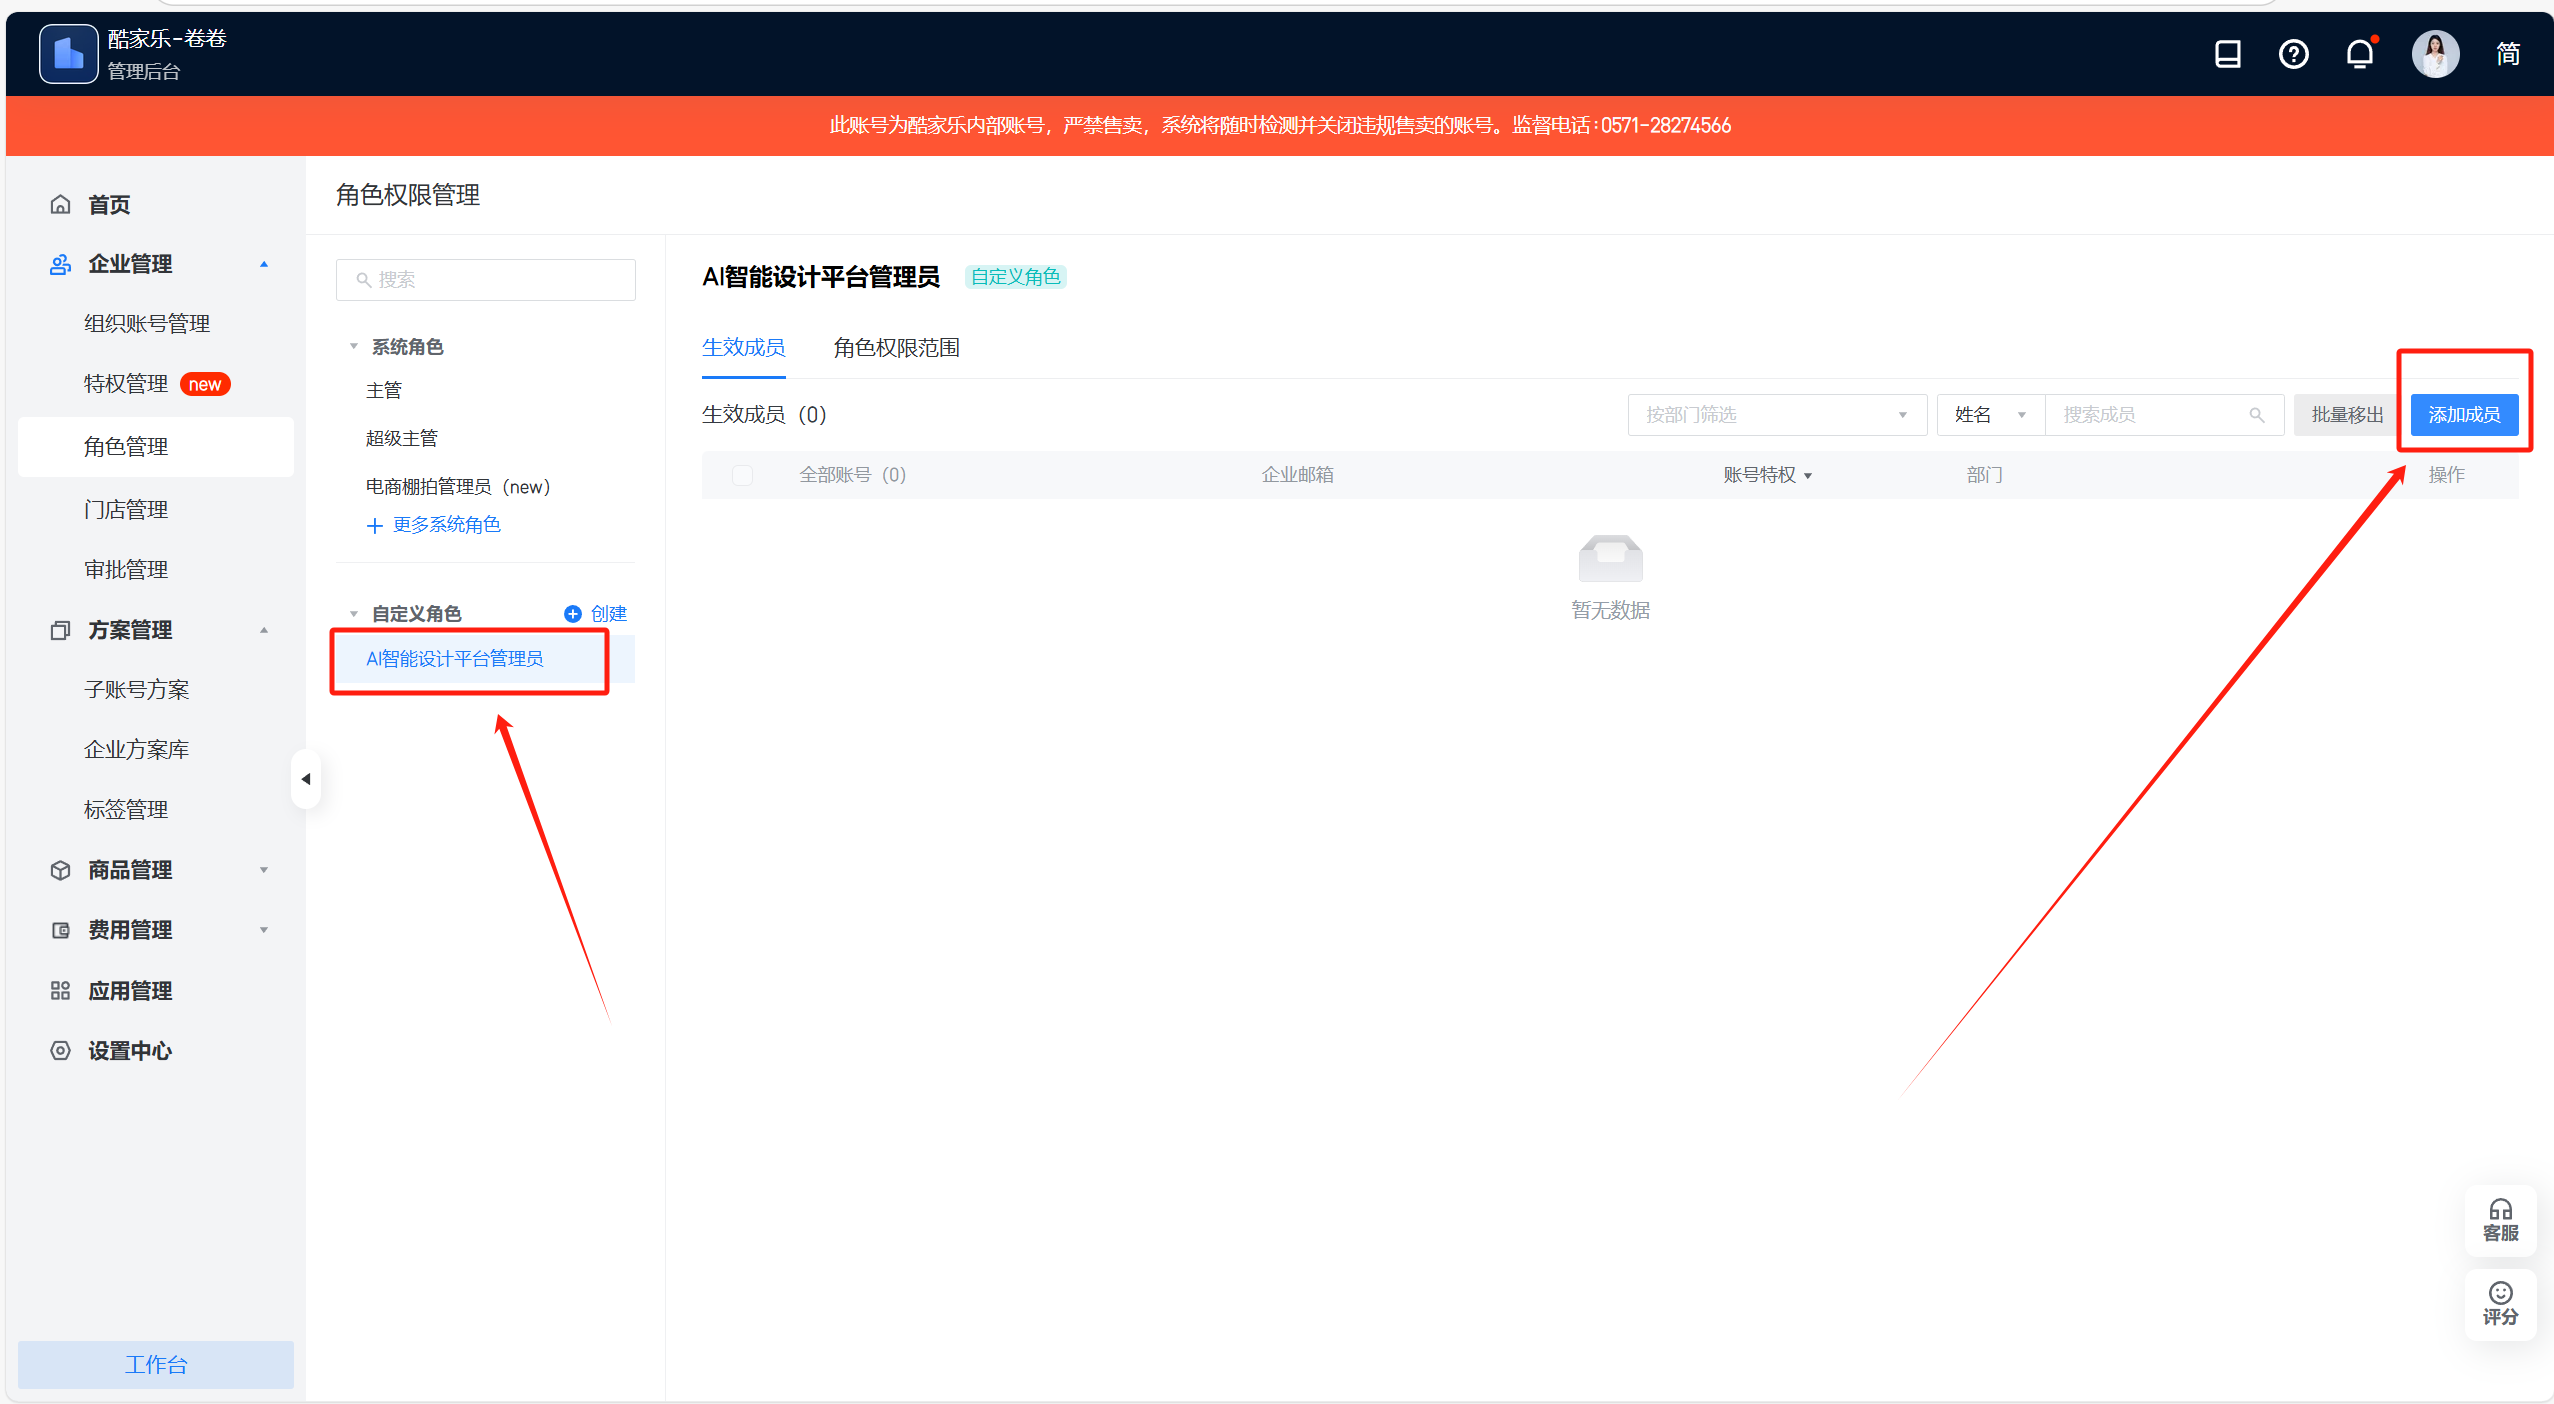2554x1404 pixels.
Task: Collapse sidebar with the left arrow handle
Action: click(x=306, y=779)
